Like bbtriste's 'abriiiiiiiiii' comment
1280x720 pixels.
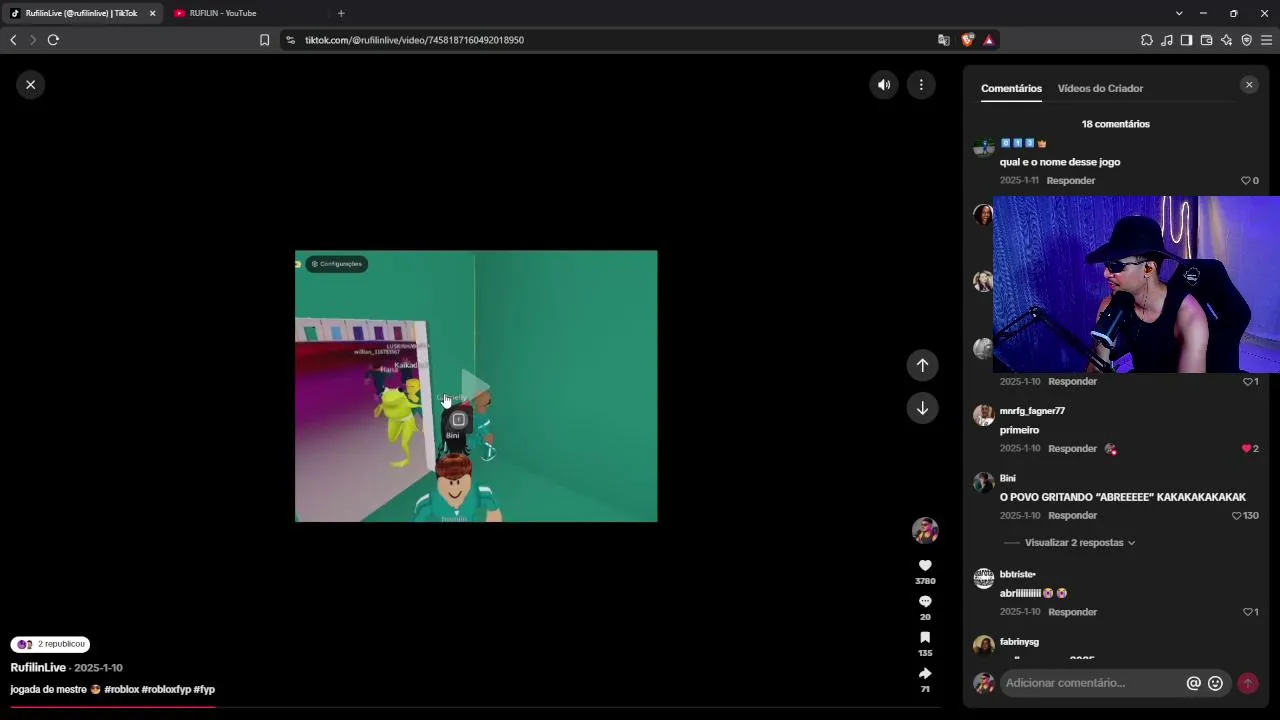(x=1247, y=612)
